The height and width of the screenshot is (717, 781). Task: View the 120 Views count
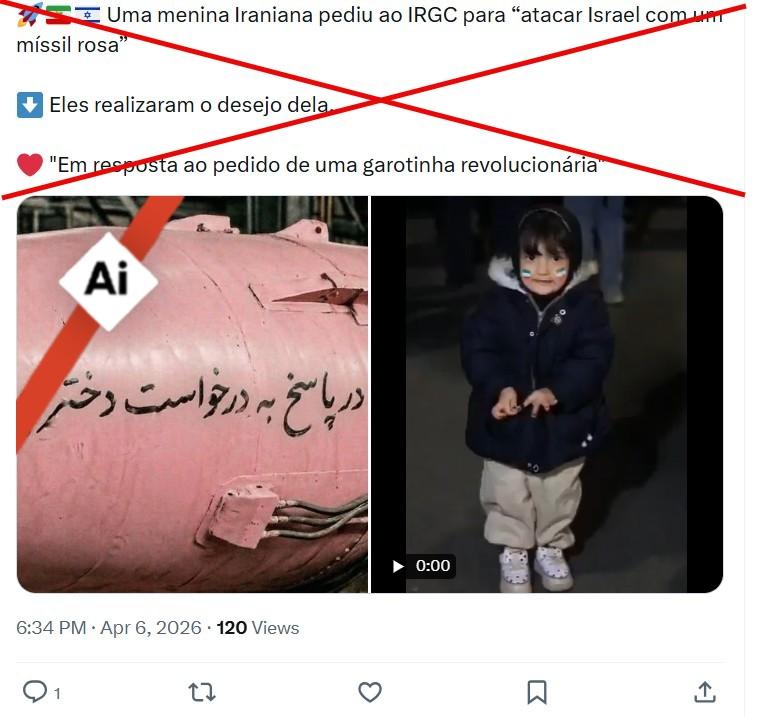(258, 628)
